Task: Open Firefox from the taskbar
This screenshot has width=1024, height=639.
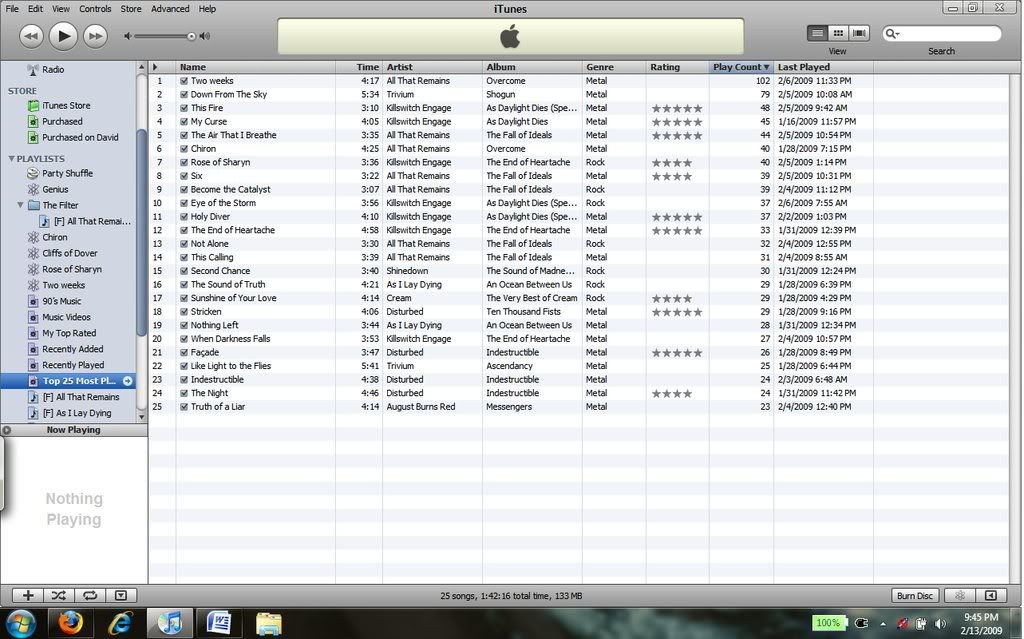Action: pyautogui.click(x=70, y=621)
